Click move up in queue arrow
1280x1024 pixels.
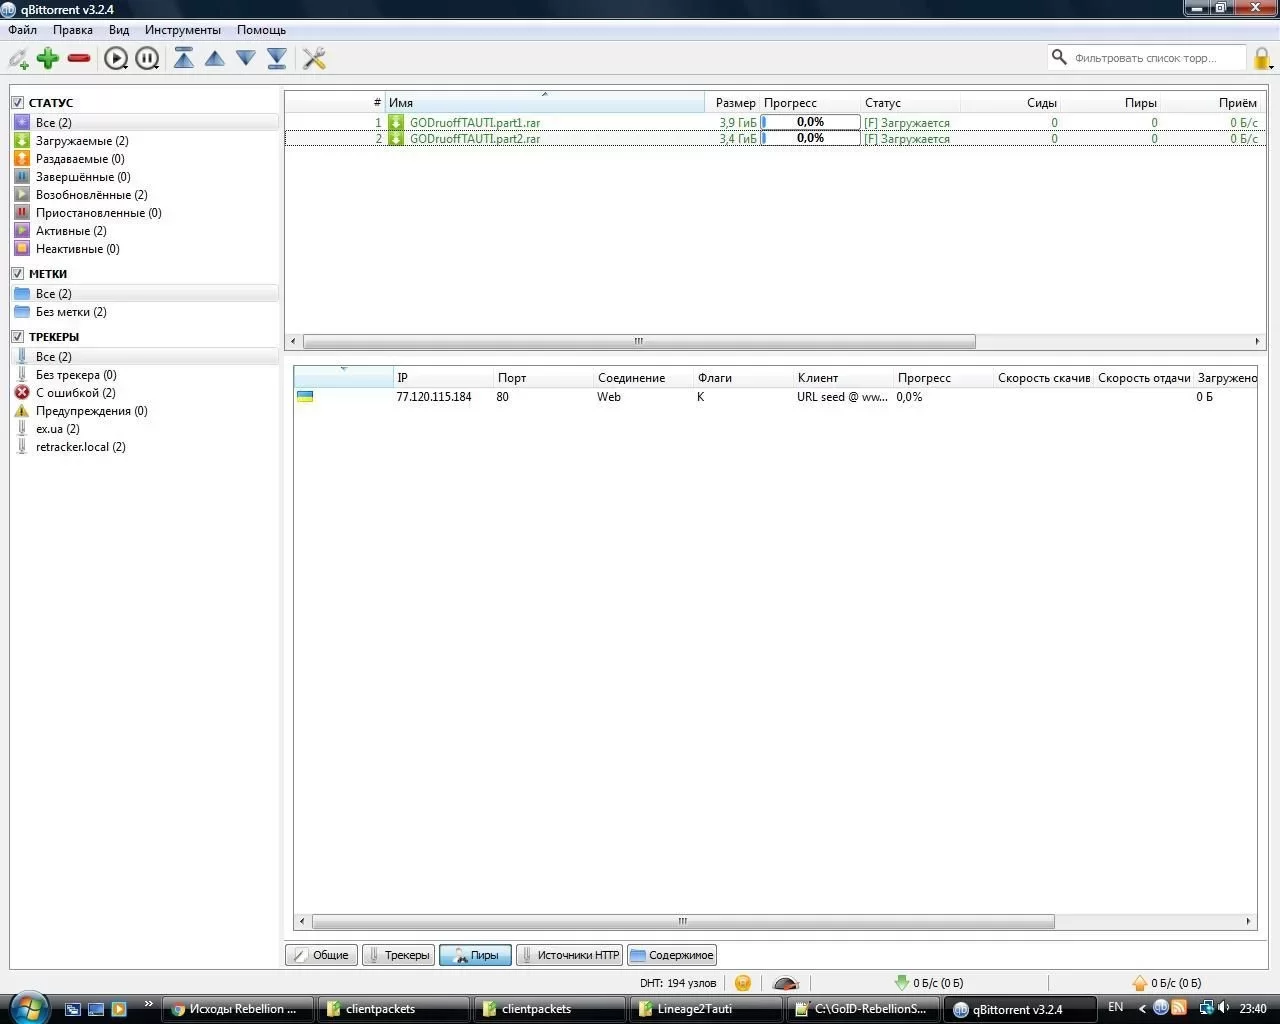(215, 58)
